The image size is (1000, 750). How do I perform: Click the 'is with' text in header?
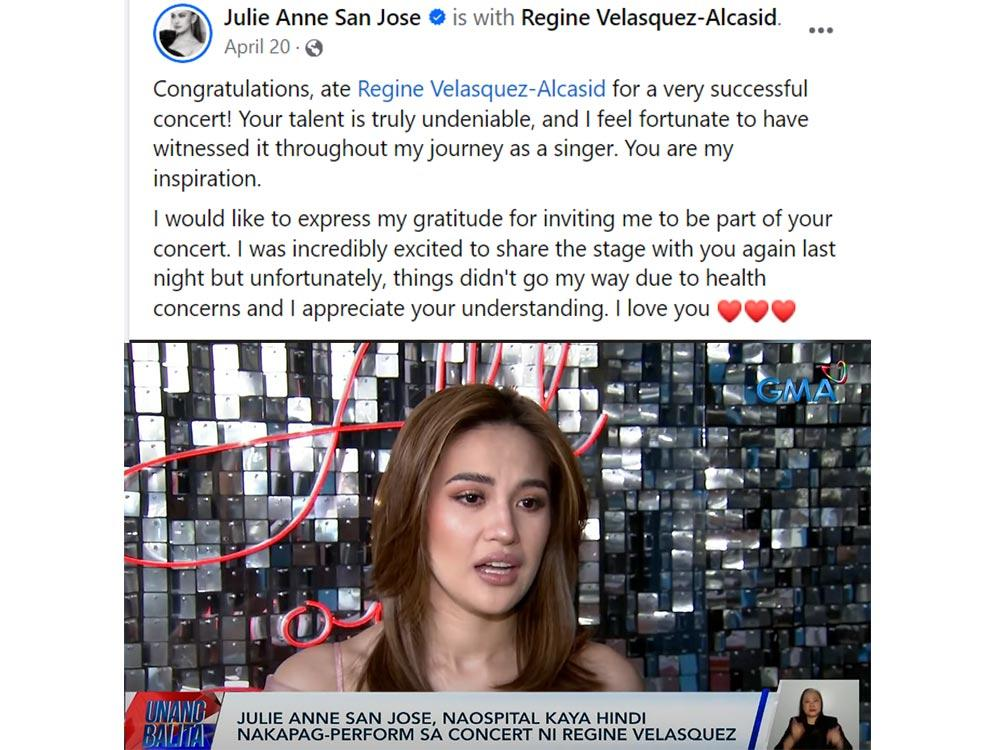[x=483, y=18]
